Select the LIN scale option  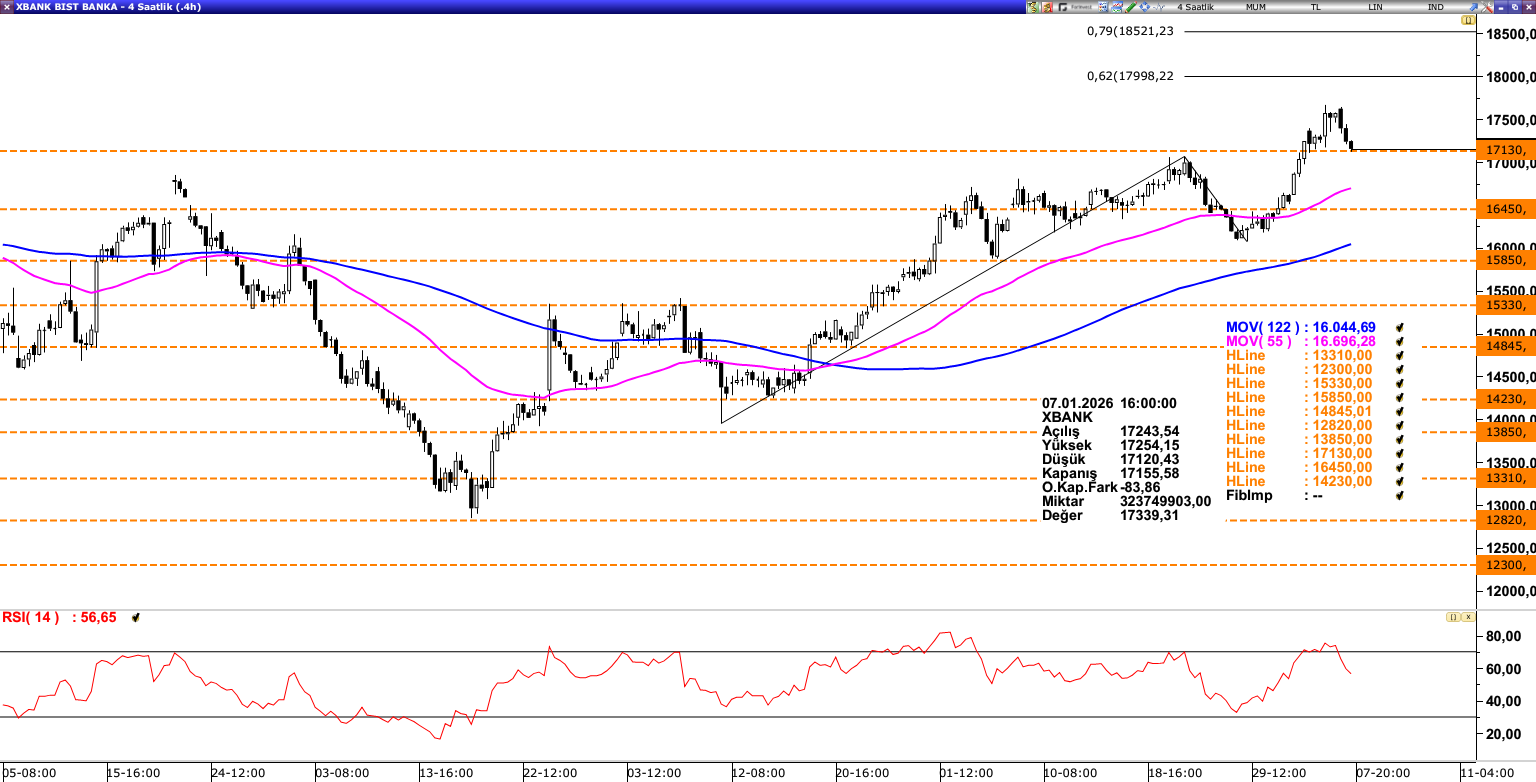[x=1375, y=7]
